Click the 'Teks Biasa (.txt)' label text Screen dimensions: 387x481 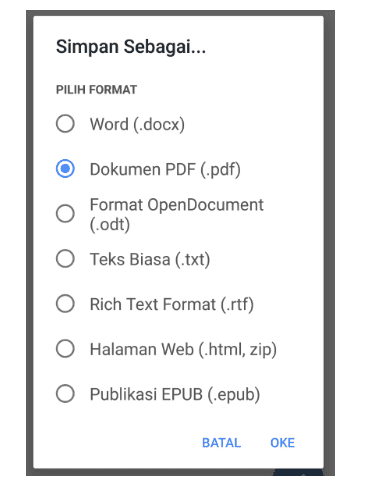(x=150, y=260)
